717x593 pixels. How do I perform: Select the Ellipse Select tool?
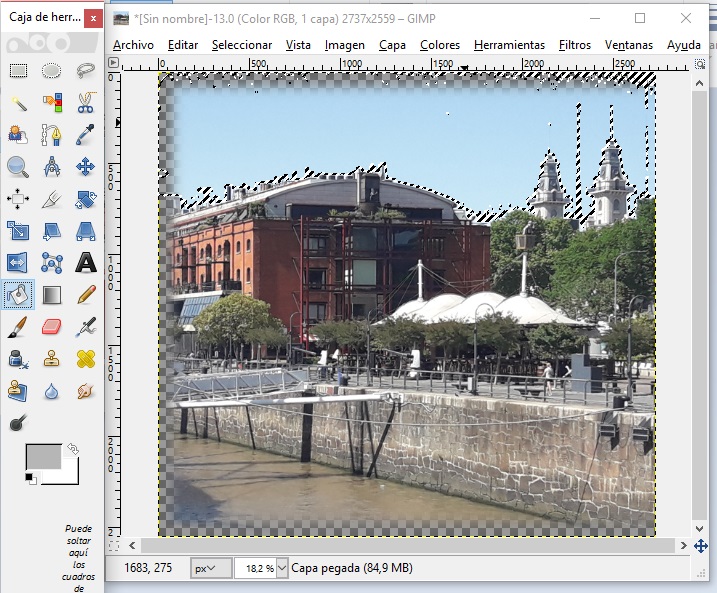[52, 71]
